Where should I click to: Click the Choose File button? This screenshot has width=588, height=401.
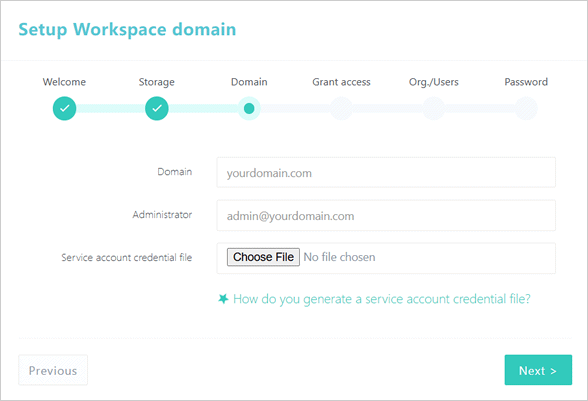pyautogui.click(x=263, y=257)
